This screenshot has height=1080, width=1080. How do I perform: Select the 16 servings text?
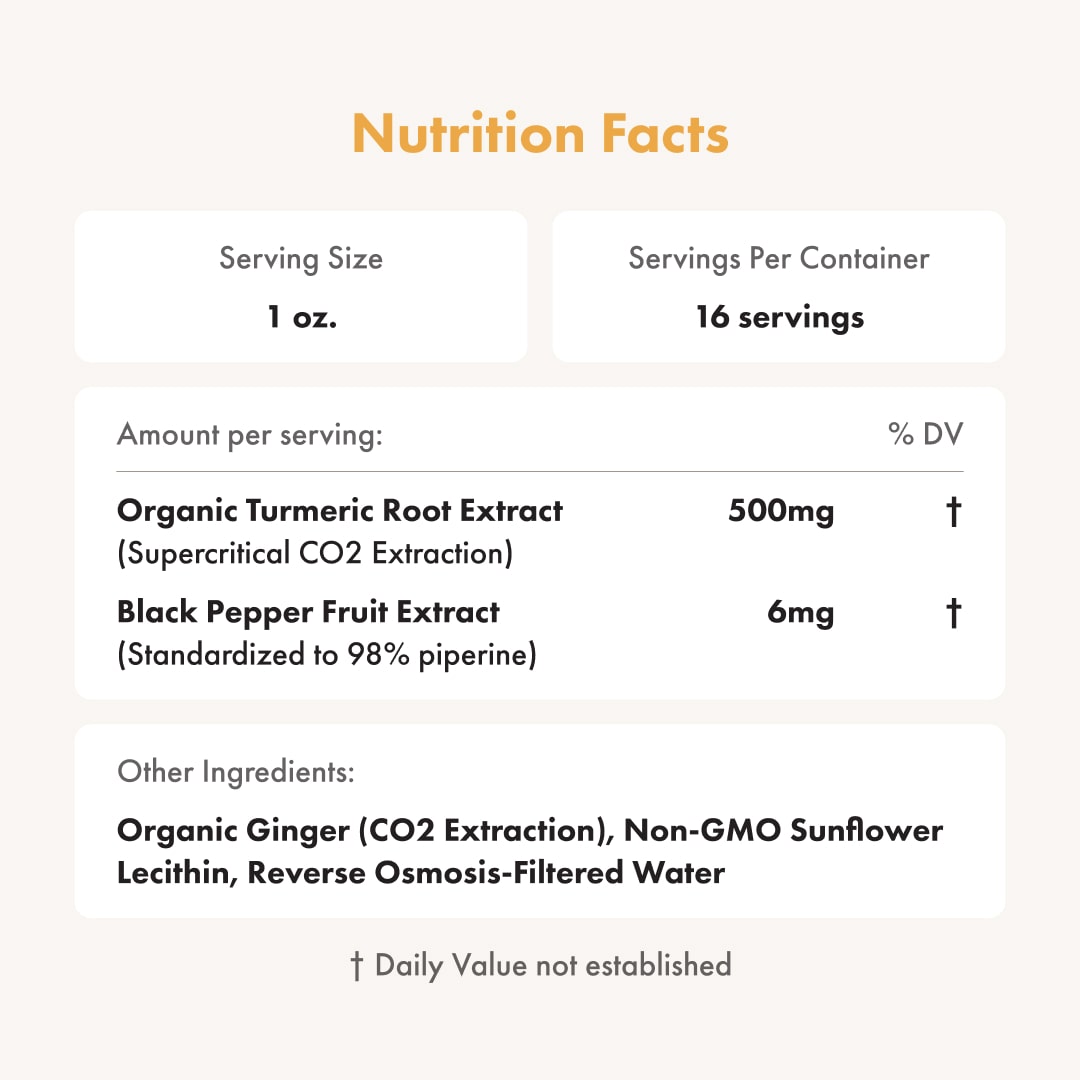780,318
